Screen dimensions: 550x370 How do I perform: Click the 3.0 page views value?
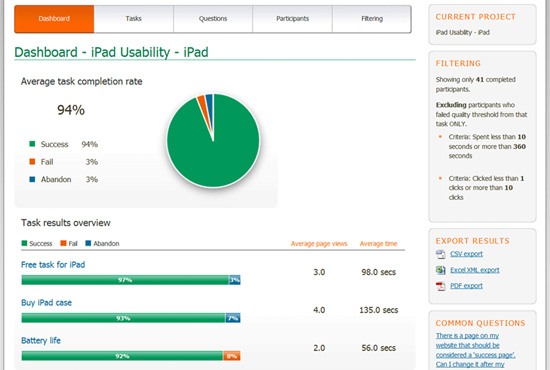pos(319,272)
